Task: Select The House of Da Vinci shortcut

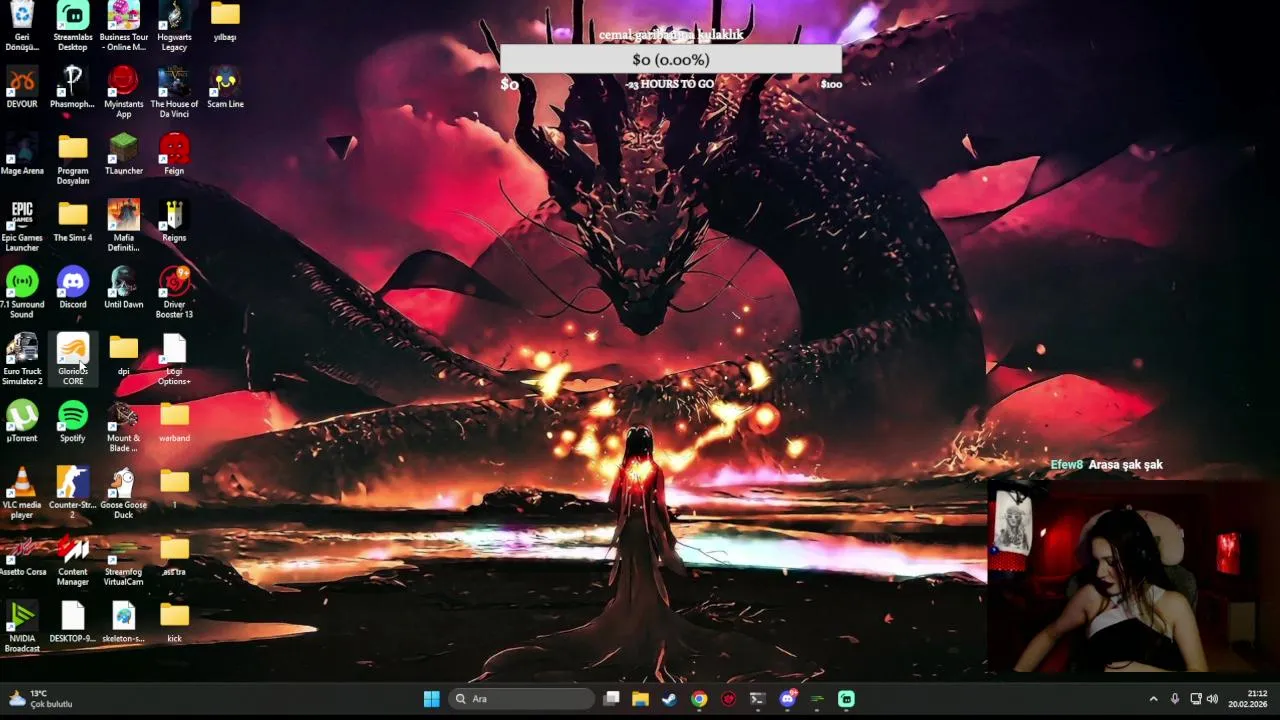Action: pos(174,92)
